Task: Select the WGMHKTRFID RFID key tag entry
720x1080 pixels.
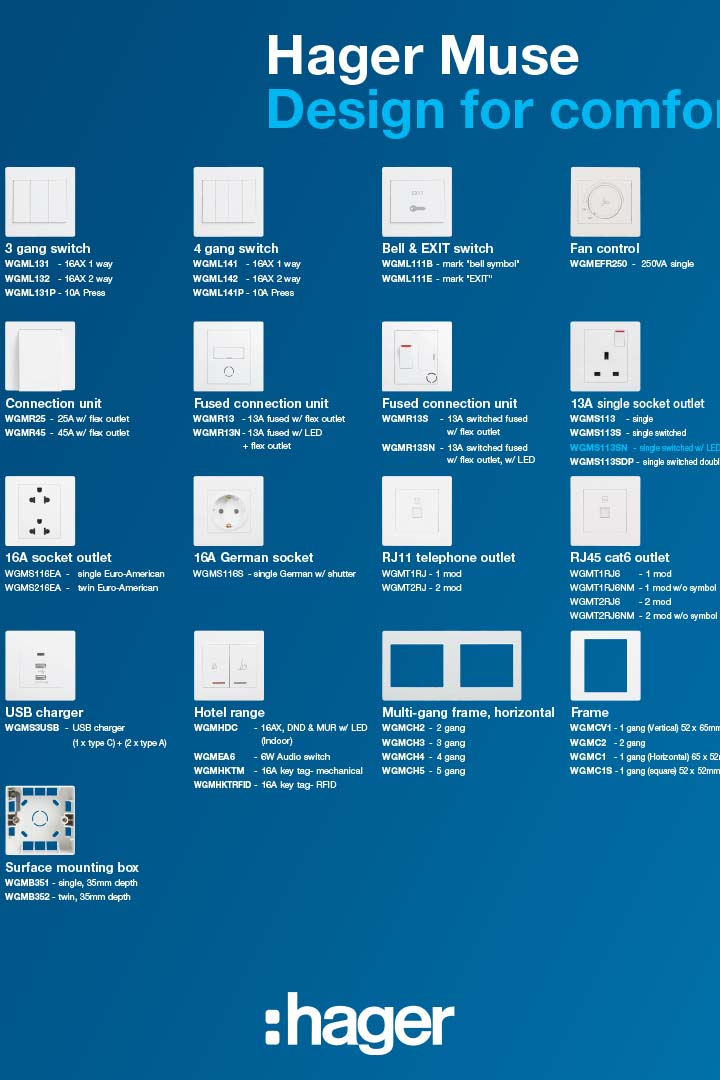Action: pyautogui.click(x=222, y=785)
